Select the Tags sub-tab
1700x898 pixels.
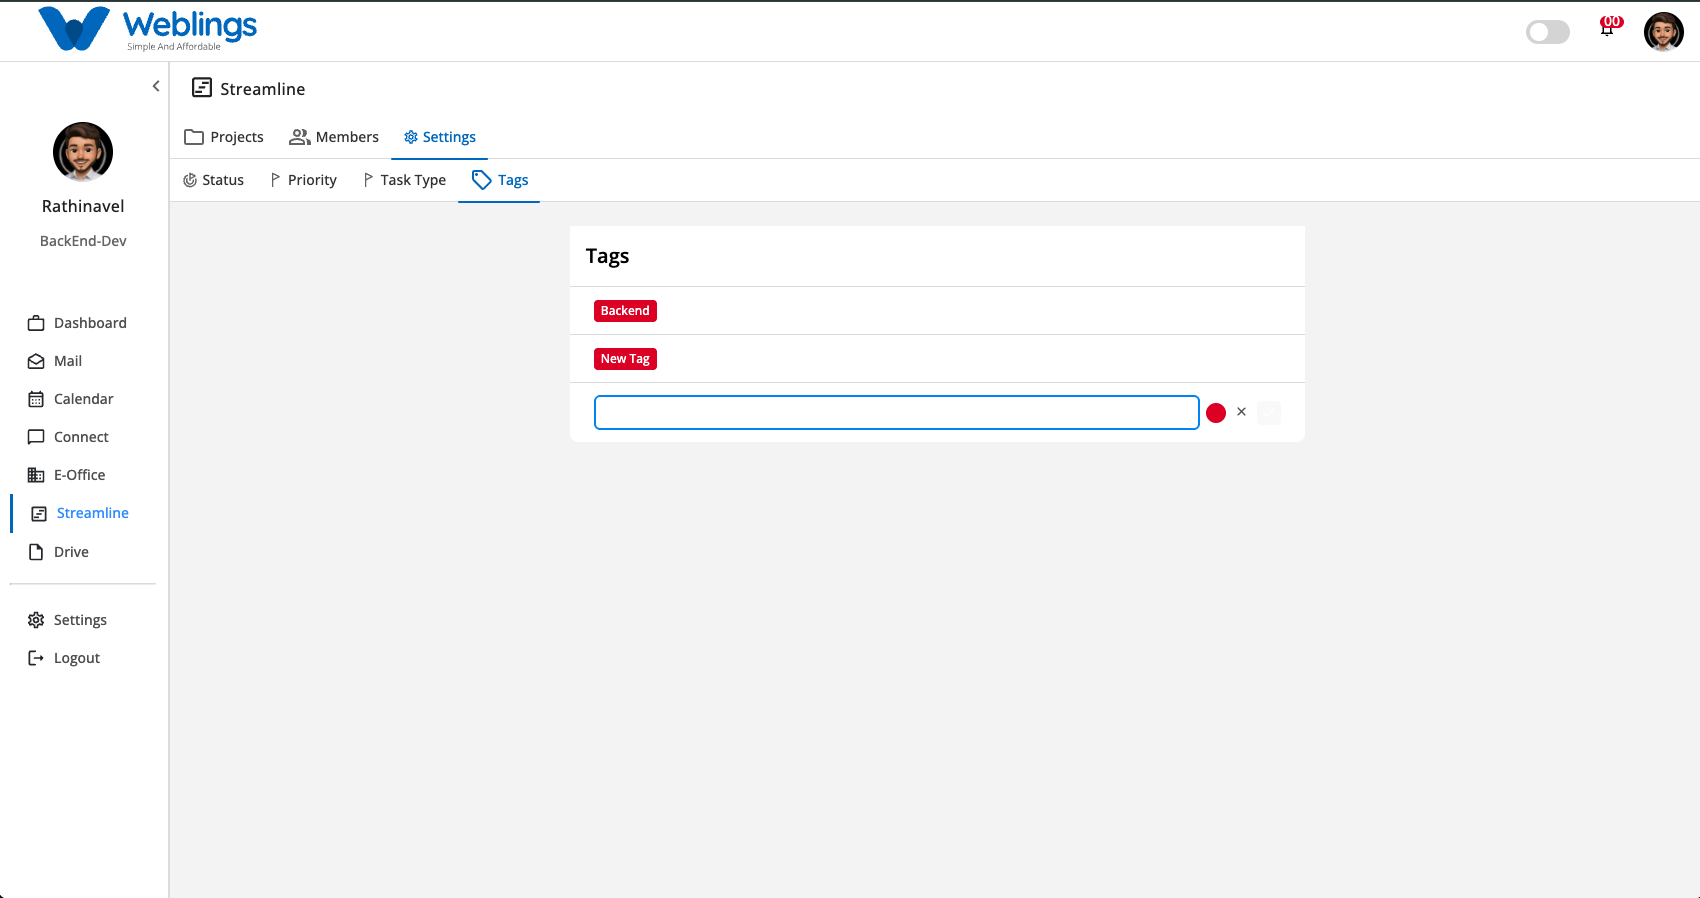click(x=500, y=180)
